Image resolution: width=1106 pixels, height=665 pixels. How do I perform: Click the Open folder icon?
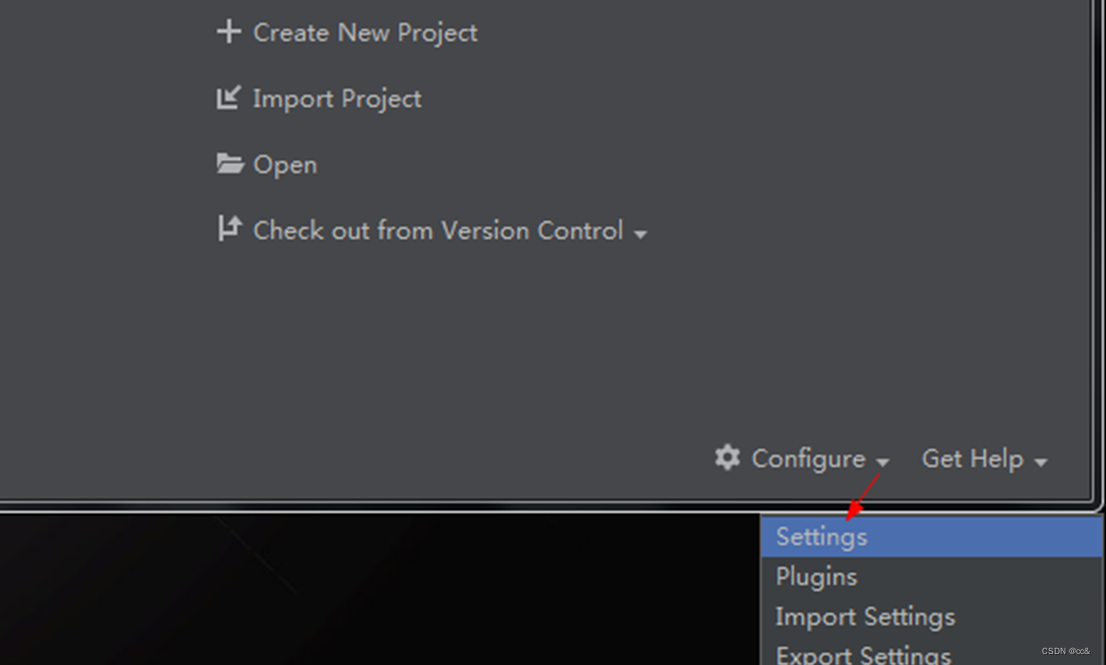click(228, 163)
